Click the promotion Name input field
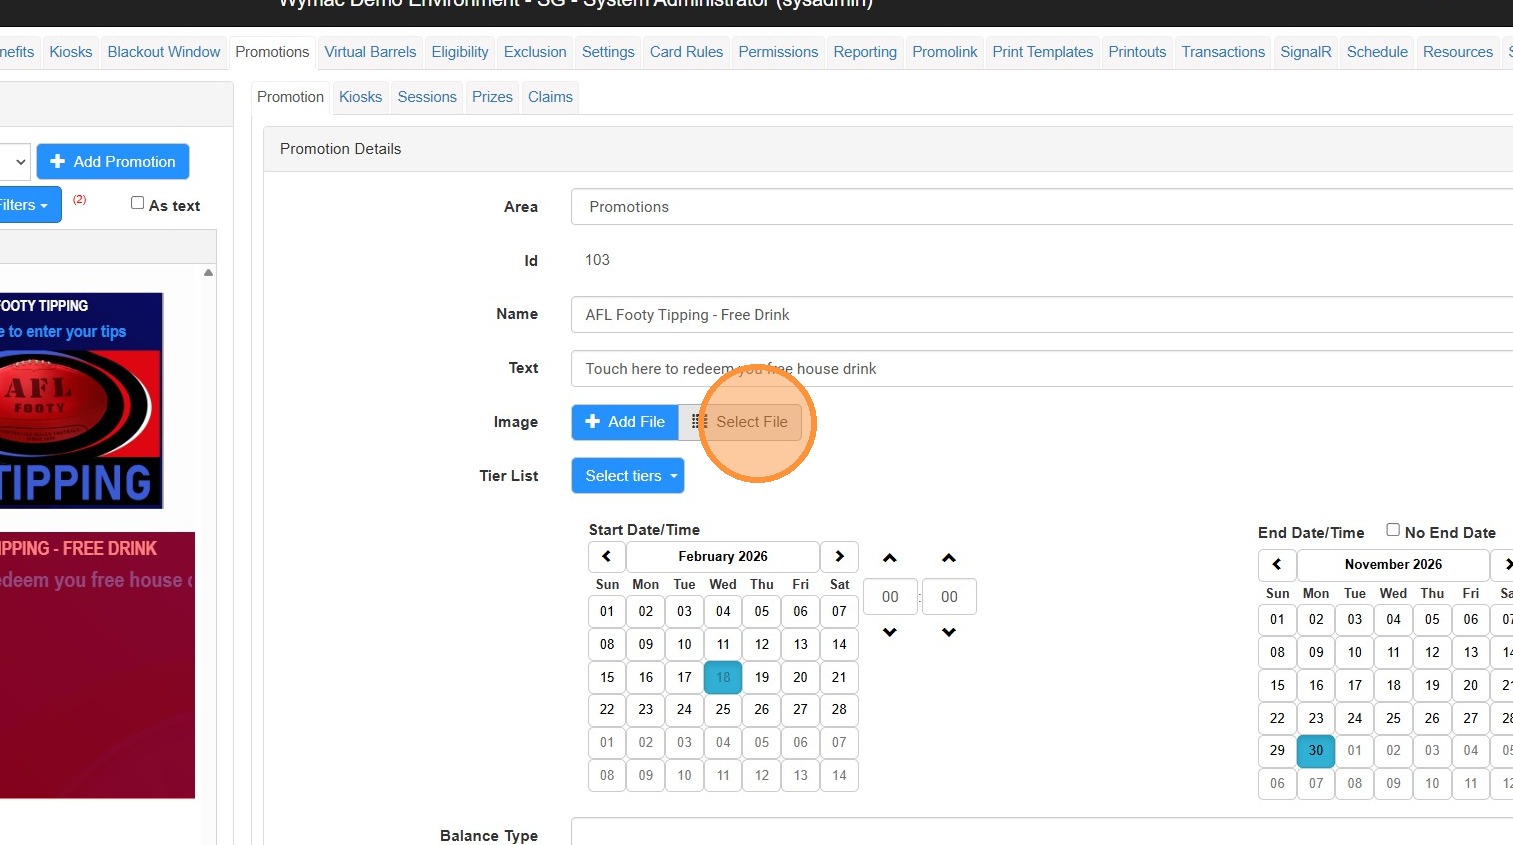Image resolution: width=1513 pixels, height=845 pixels. click(x=1040, y=315)
